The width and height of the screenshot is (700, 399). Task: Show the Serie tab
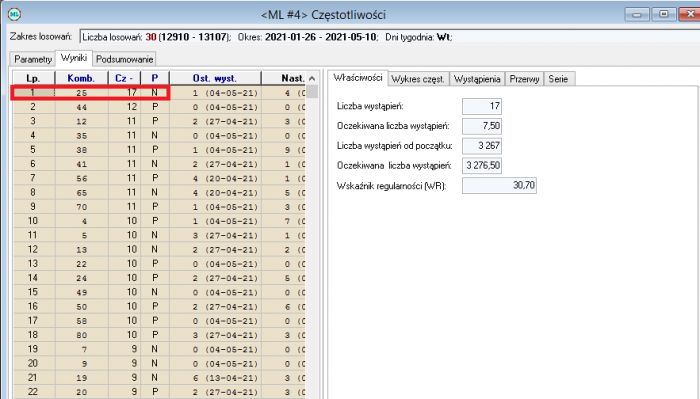(558, 79)
